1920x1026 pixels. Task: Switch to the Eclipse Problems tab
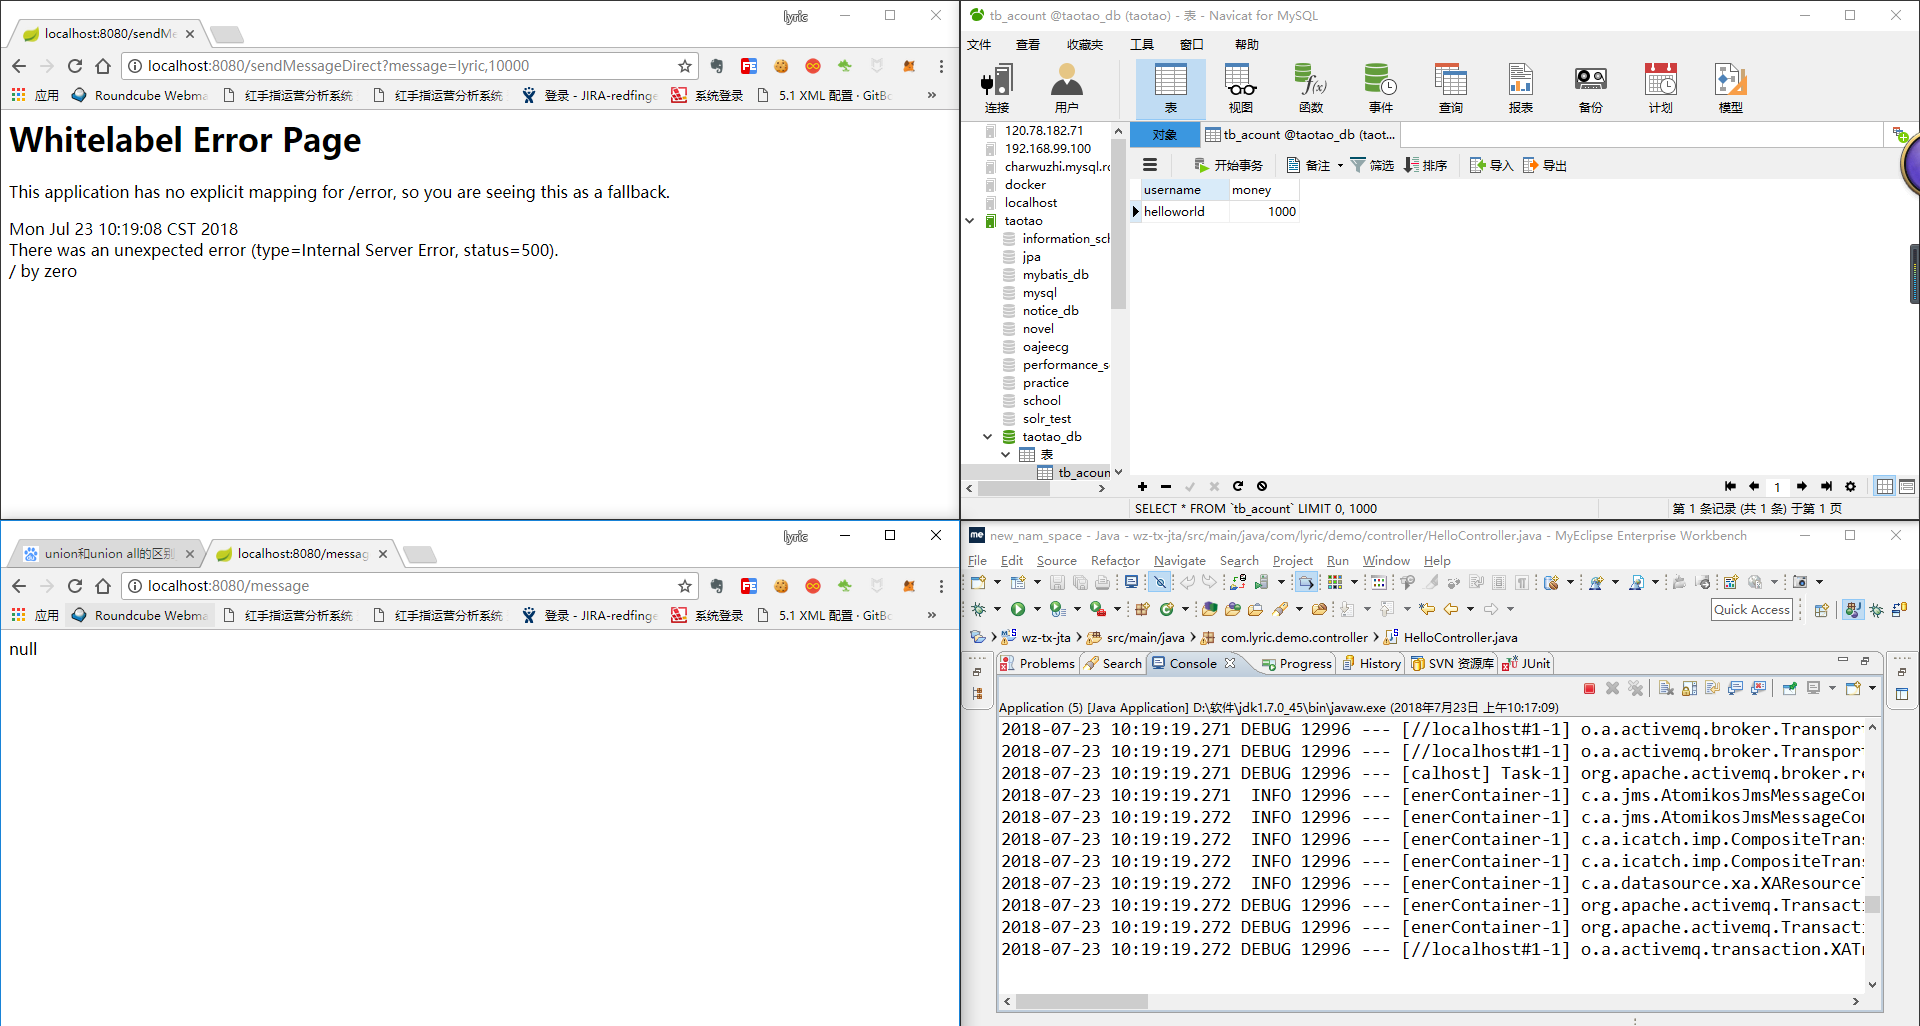coord(1037,663)
